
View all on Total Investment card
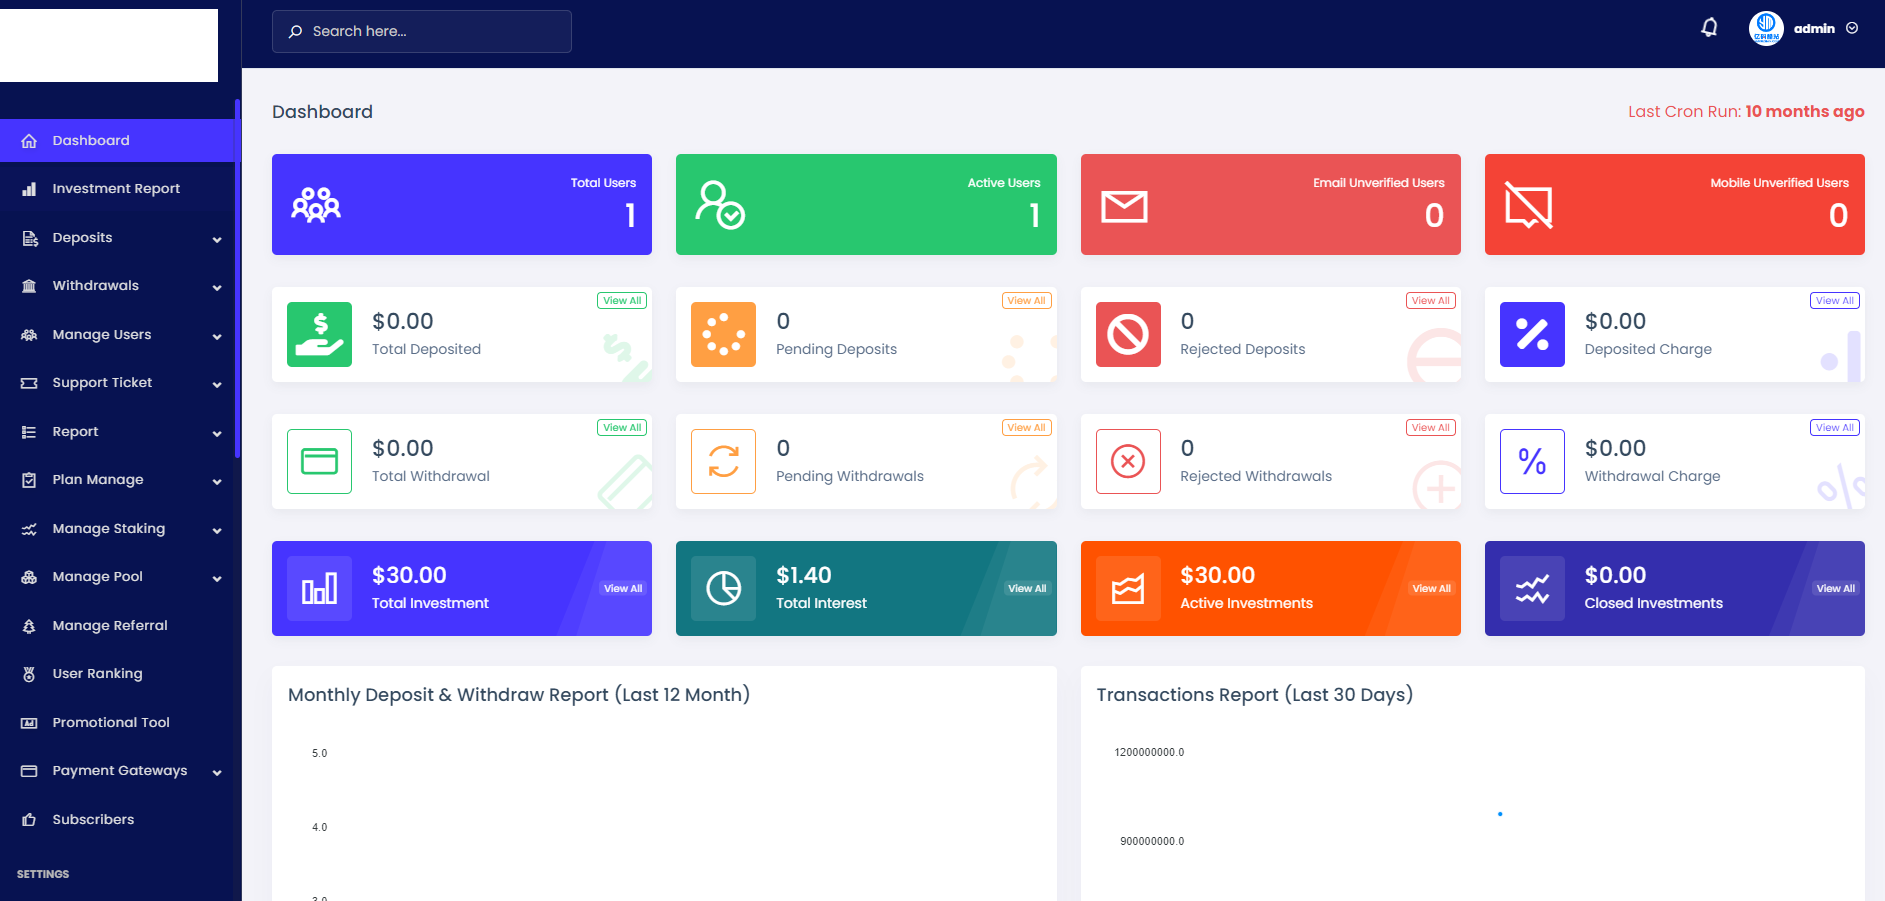[623, 589]
